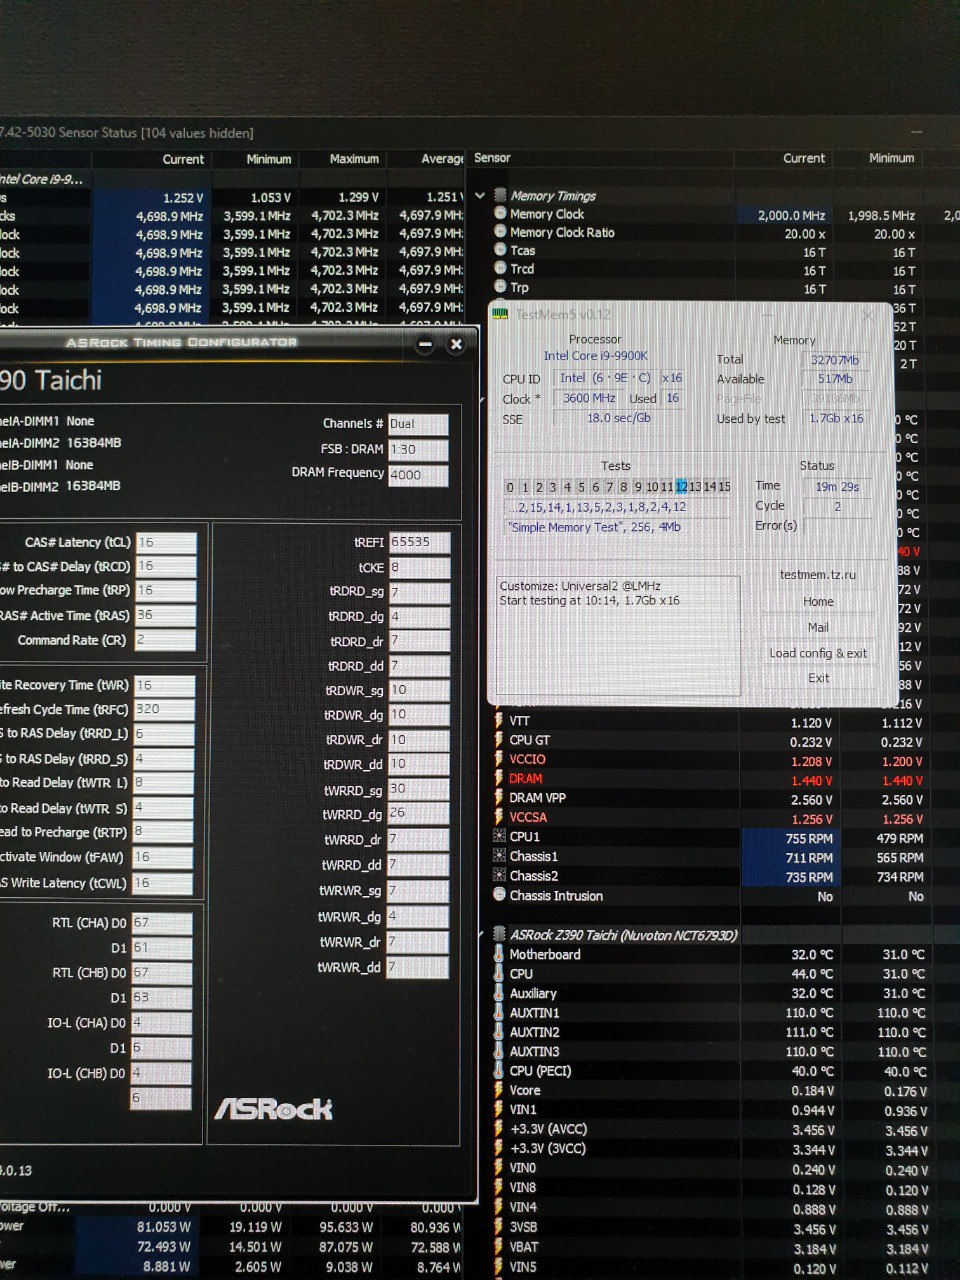
Task: Click the CPU GT voltage bolt icon
Action: pos(499,740)
